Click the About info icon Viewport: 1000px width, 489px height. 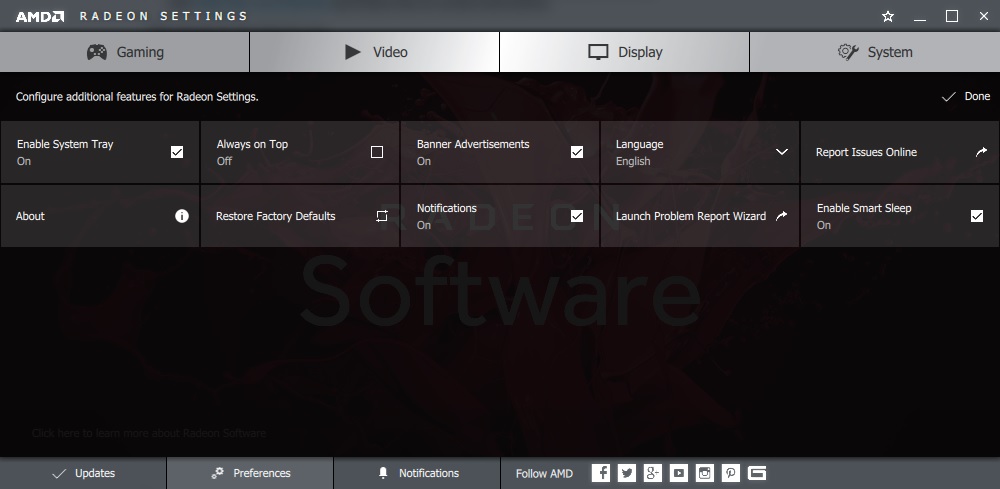tap(182, 216)
